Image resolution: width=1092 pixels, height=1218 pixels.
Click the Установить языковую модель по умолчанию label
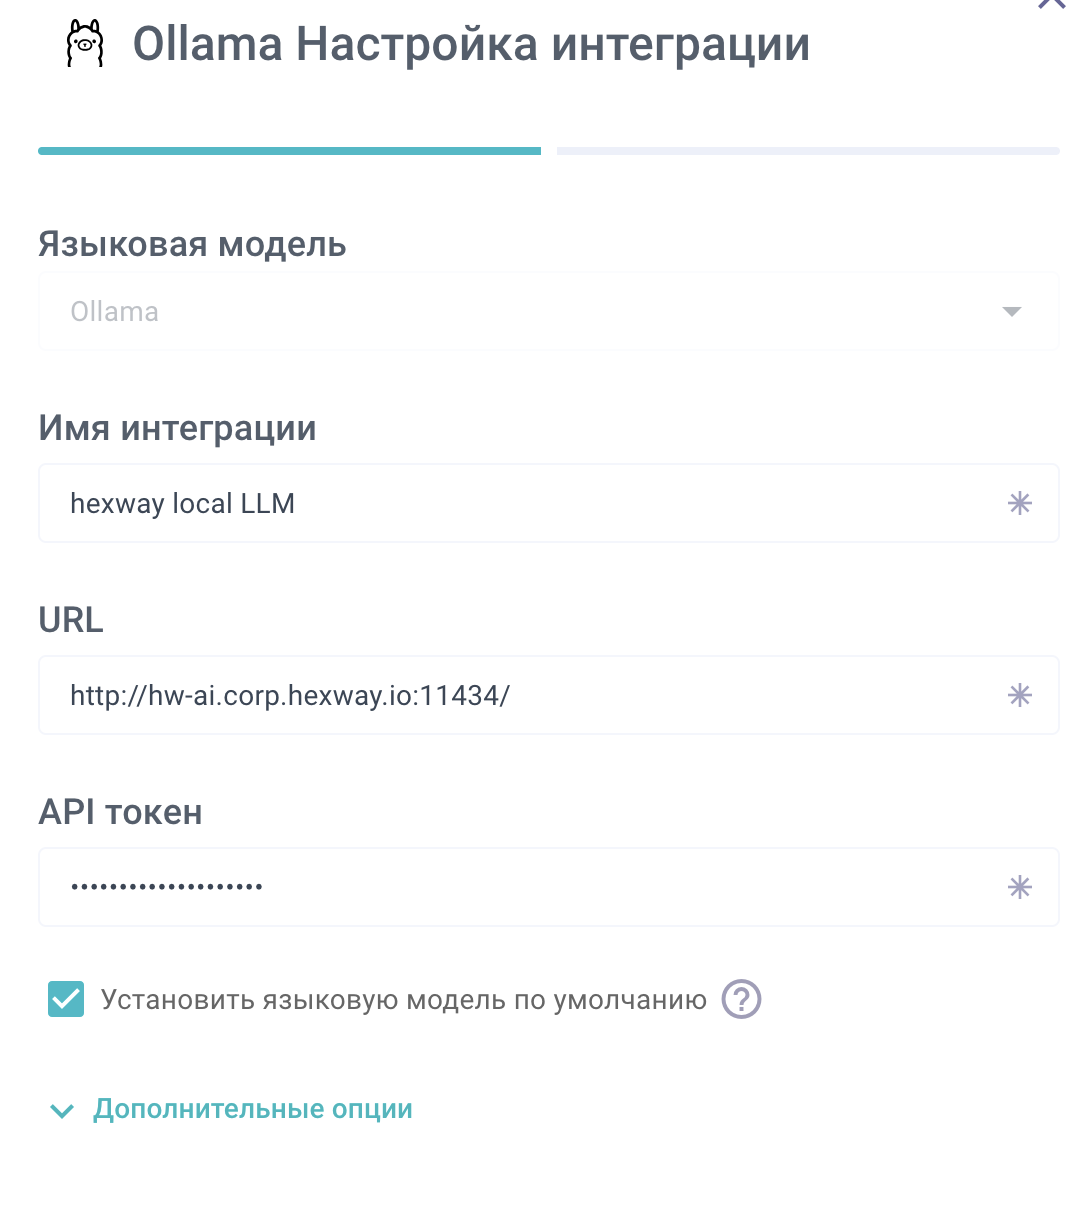point(404,1000)
